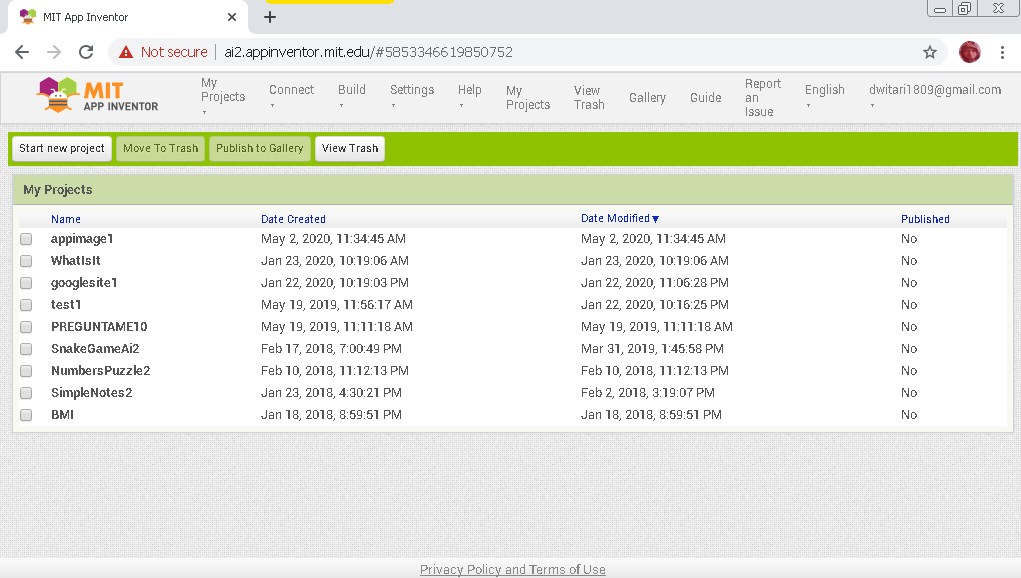Click the green-bar View Trash button
This screenshot has width=1021, height=578.
pos(350,148)
